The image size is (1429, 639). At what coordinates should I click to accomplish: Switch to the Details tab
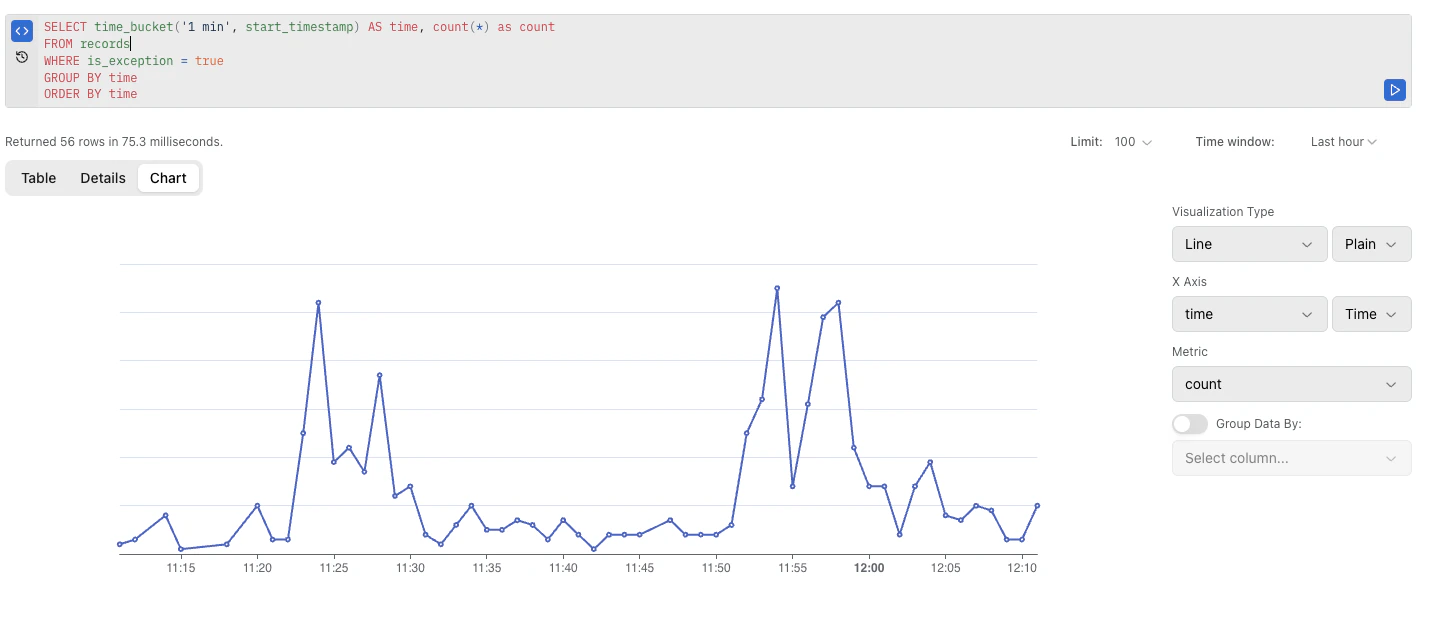tap(103, 178)
